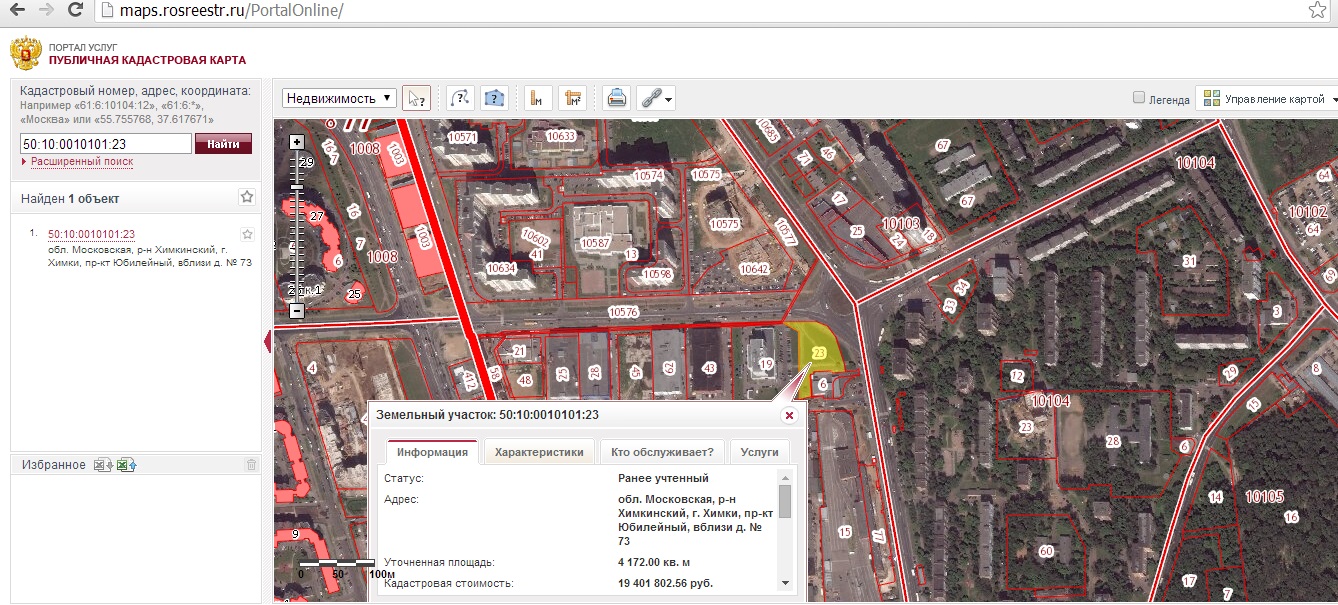1338x605 pixels.
Task: Close the Земельный участок info popup
Action: [789, 414]
